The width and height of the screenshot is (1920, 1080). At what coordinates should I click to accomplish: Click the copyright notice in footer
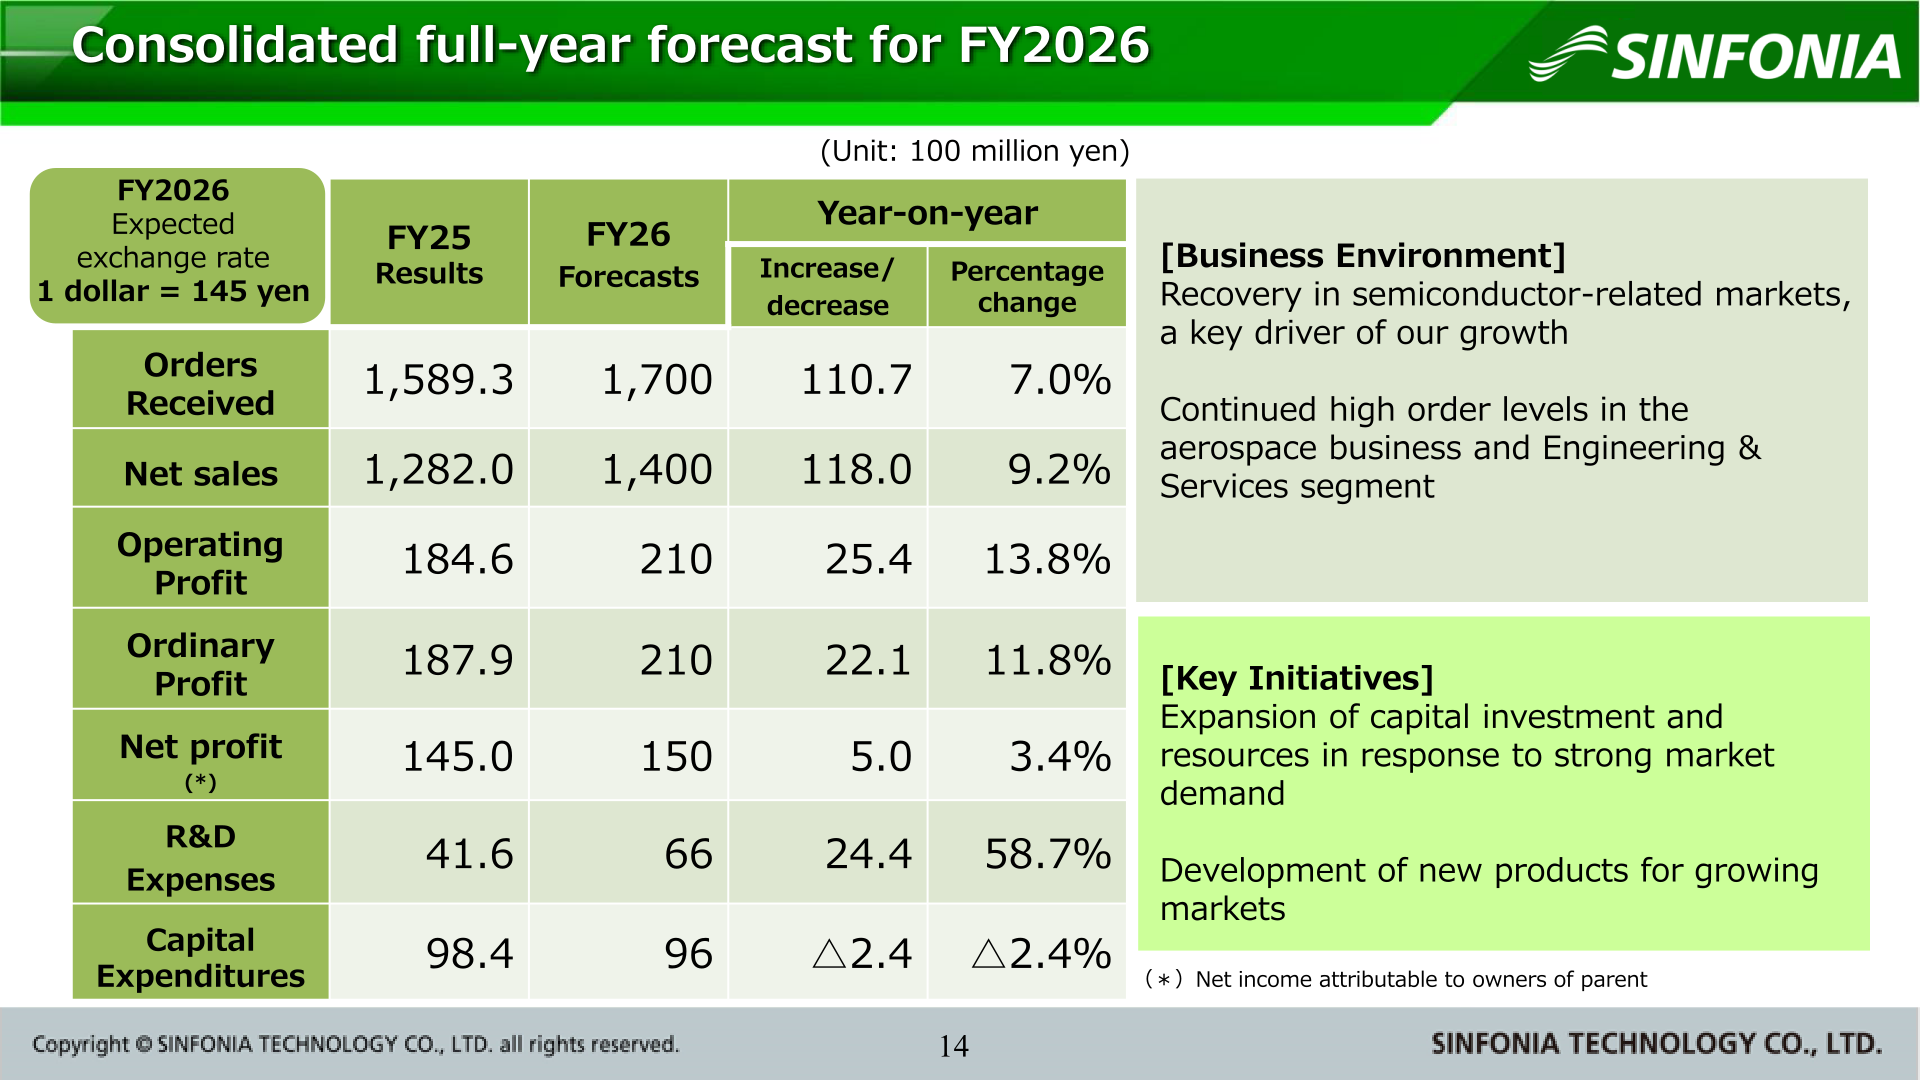(x=356, y=1045)
